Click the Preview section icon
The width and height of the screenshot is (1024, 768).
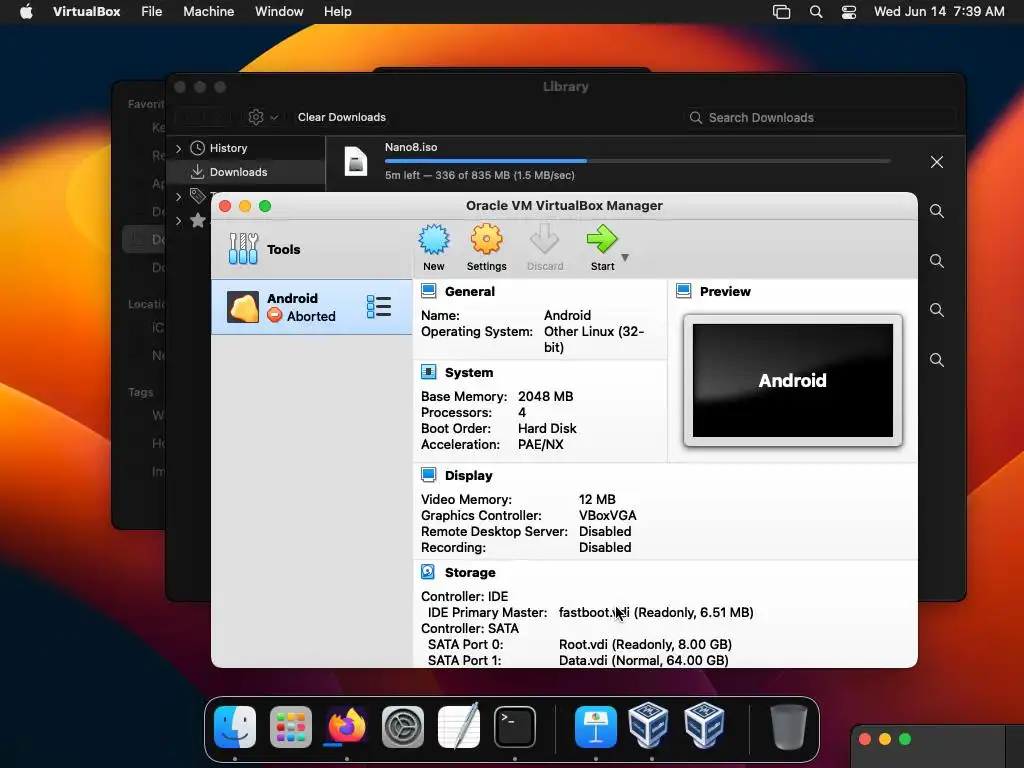pos(684,291)
